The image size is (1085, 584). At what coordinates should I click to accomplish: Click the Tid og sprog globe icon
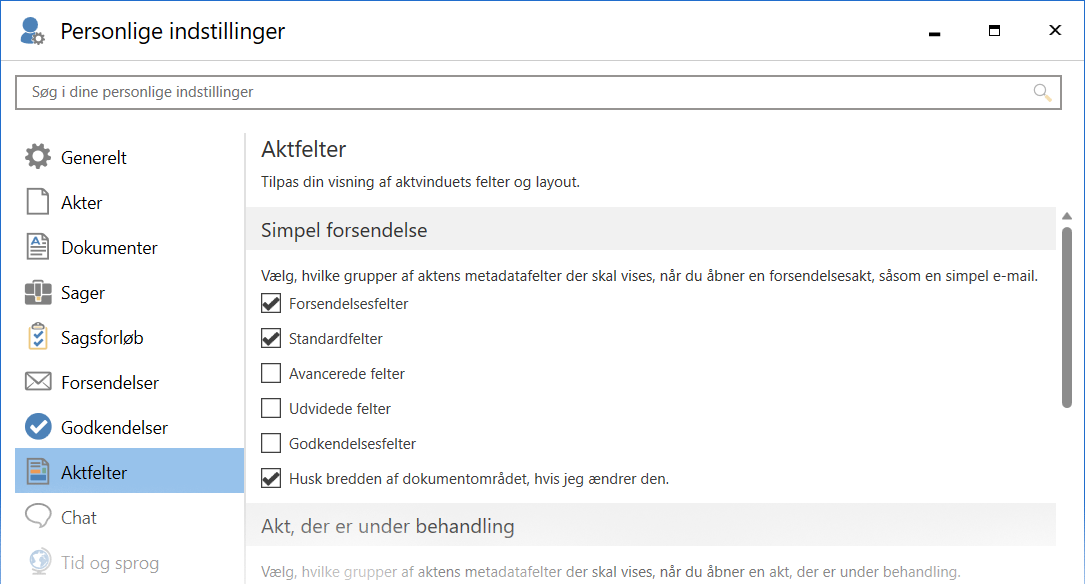click(39, 561)
